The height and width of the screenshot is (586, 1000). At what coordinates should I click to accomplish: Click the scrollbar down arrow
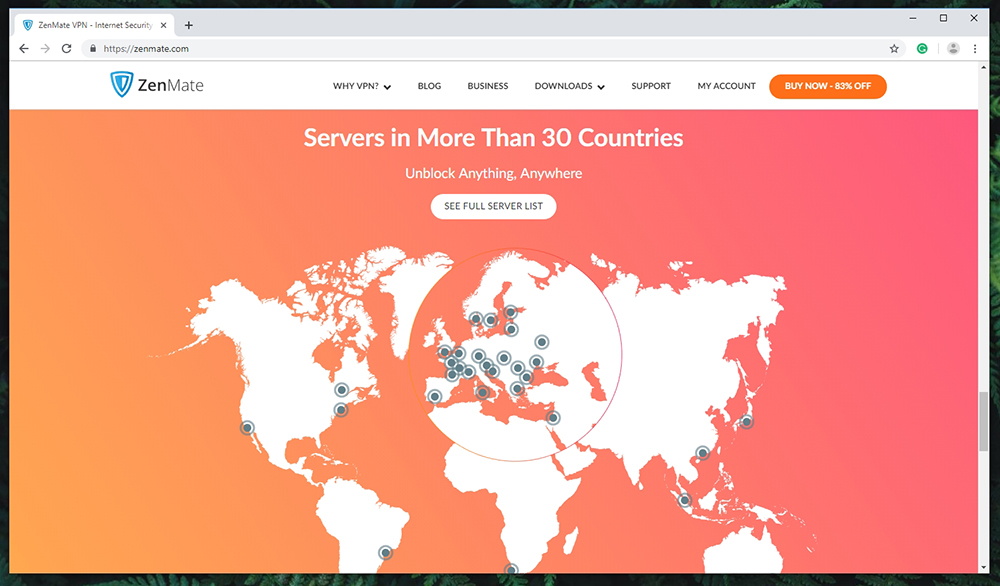pyautogui.click(x=983, y=568)
